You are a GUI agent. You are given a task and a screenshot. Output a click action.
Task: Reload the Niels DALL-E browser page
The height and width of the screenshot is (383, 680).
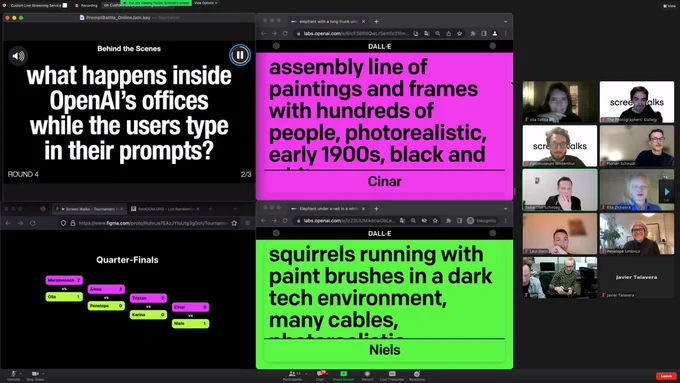point(285,221)
